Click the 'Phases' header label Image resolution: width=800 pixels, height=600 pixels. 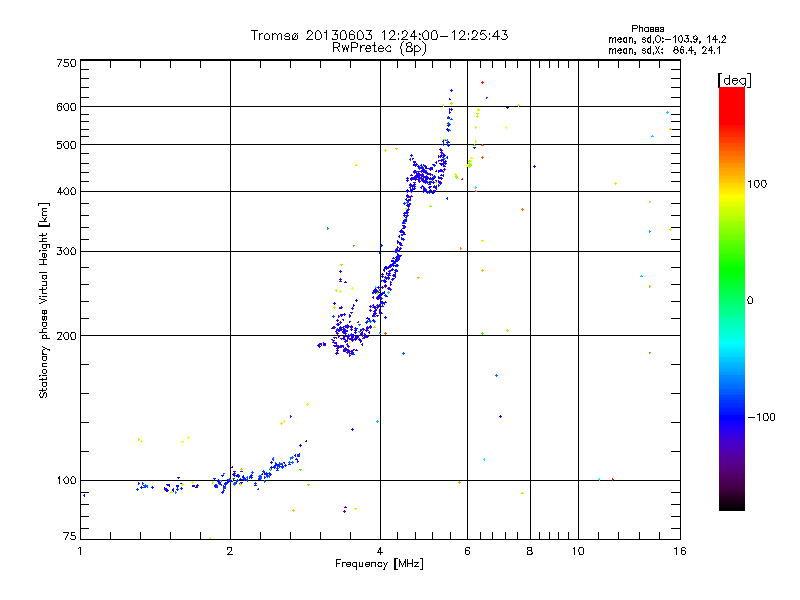647,29
